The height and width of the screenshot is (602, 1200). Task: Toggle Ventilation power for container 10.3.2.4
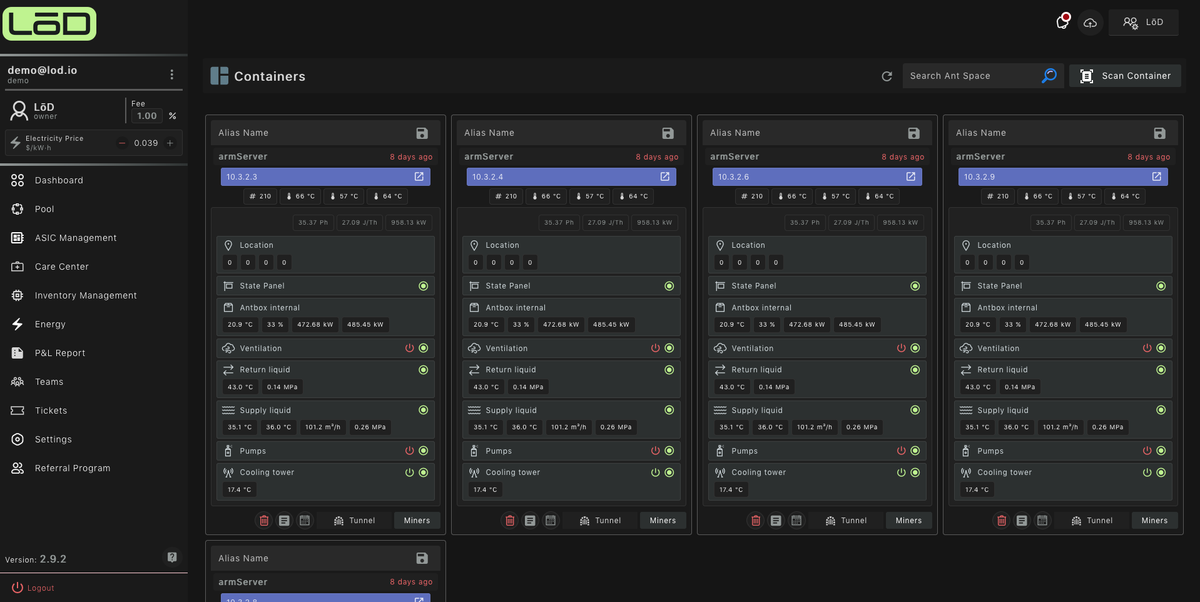pos(655,348)
